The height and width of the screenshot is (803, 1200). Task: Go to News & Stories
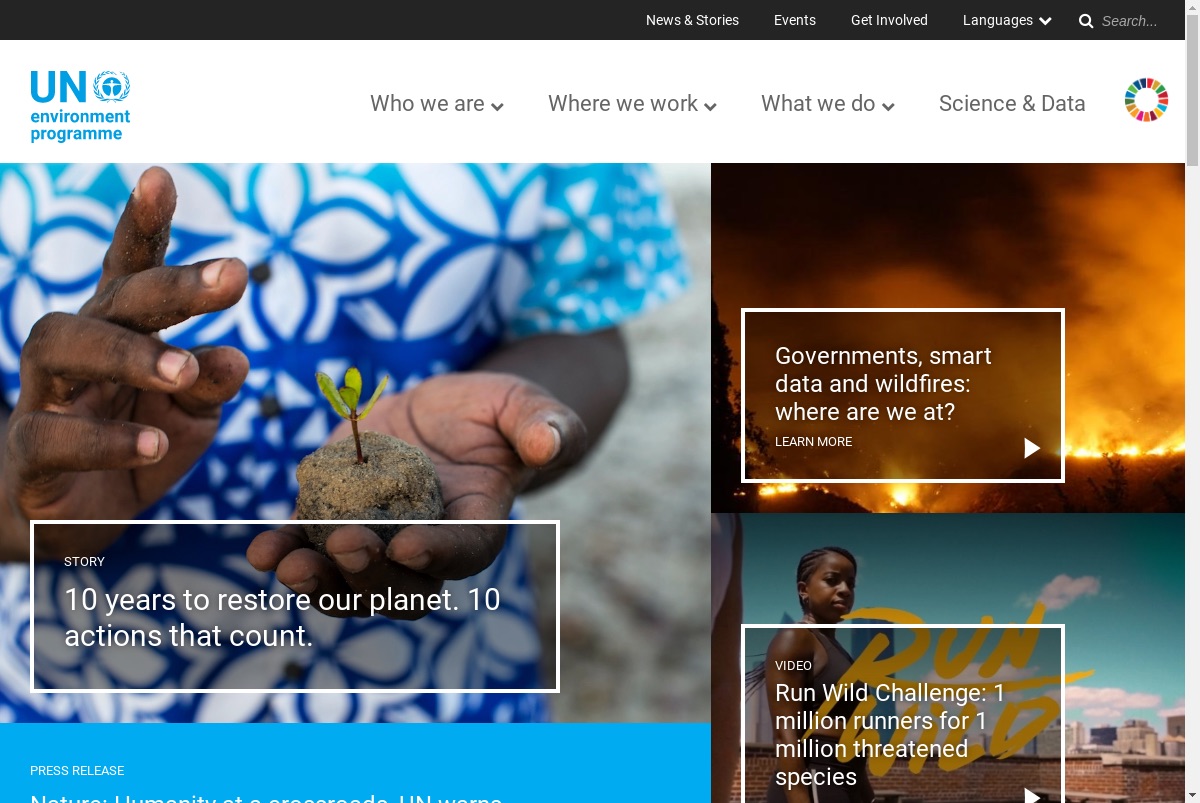pyautogui.click(x=692, y=20)
